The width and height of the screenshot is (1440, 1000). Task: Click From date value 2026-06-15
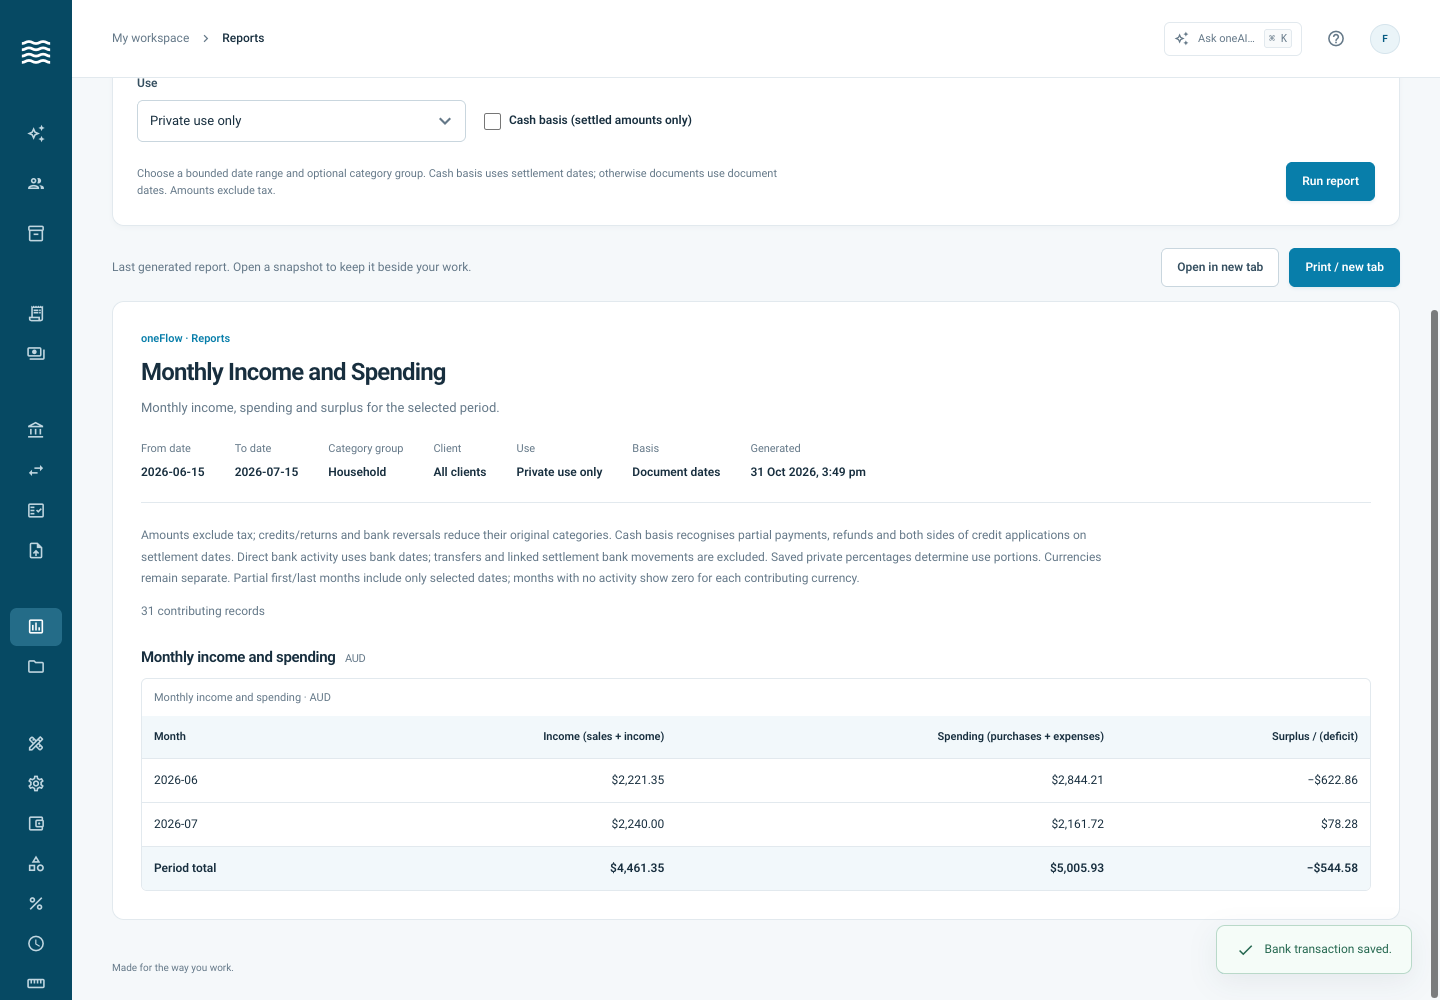point(173,472)
